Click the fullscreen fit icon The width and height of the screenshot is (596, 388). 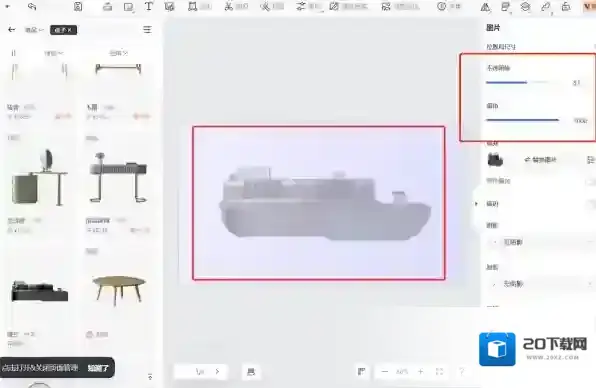coord(439,371)
